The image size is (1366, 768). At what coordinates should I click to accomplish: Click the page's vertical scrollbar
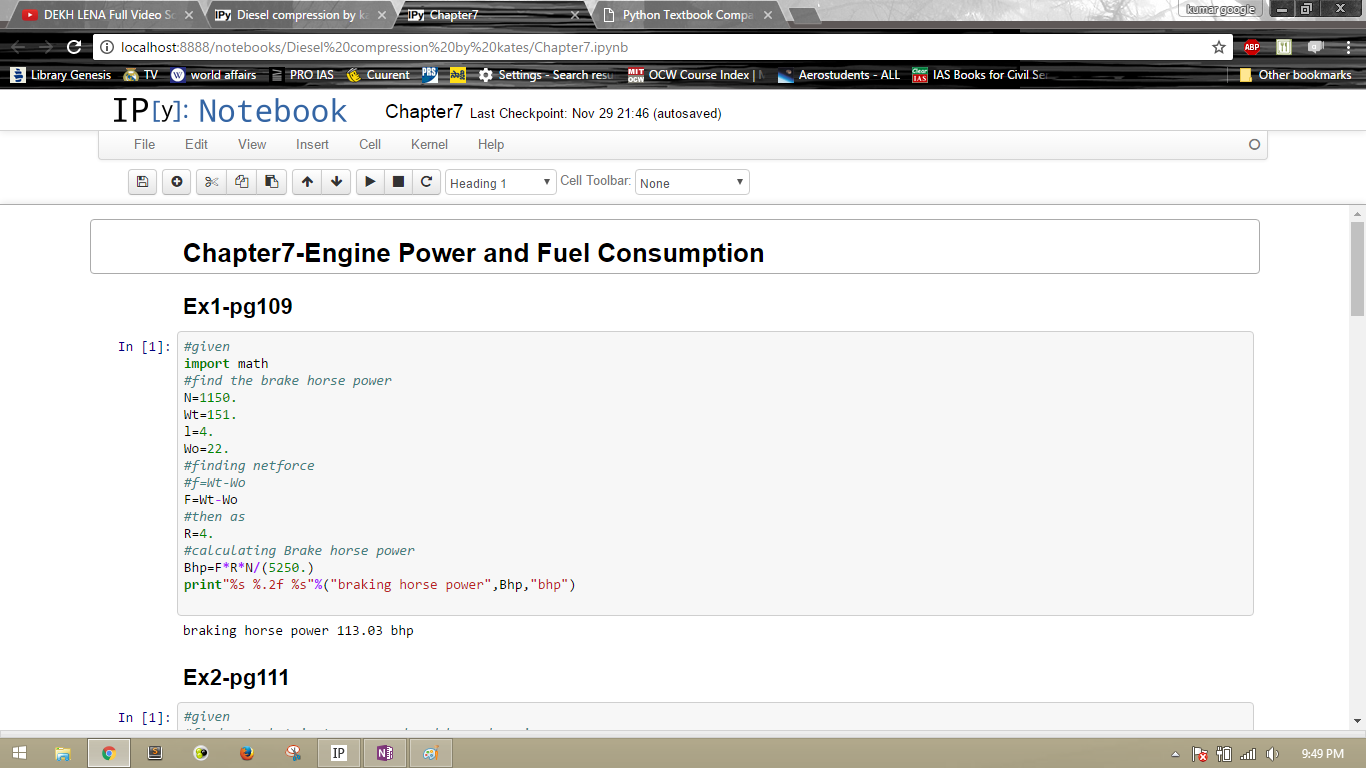click(x=1357, y=270)
